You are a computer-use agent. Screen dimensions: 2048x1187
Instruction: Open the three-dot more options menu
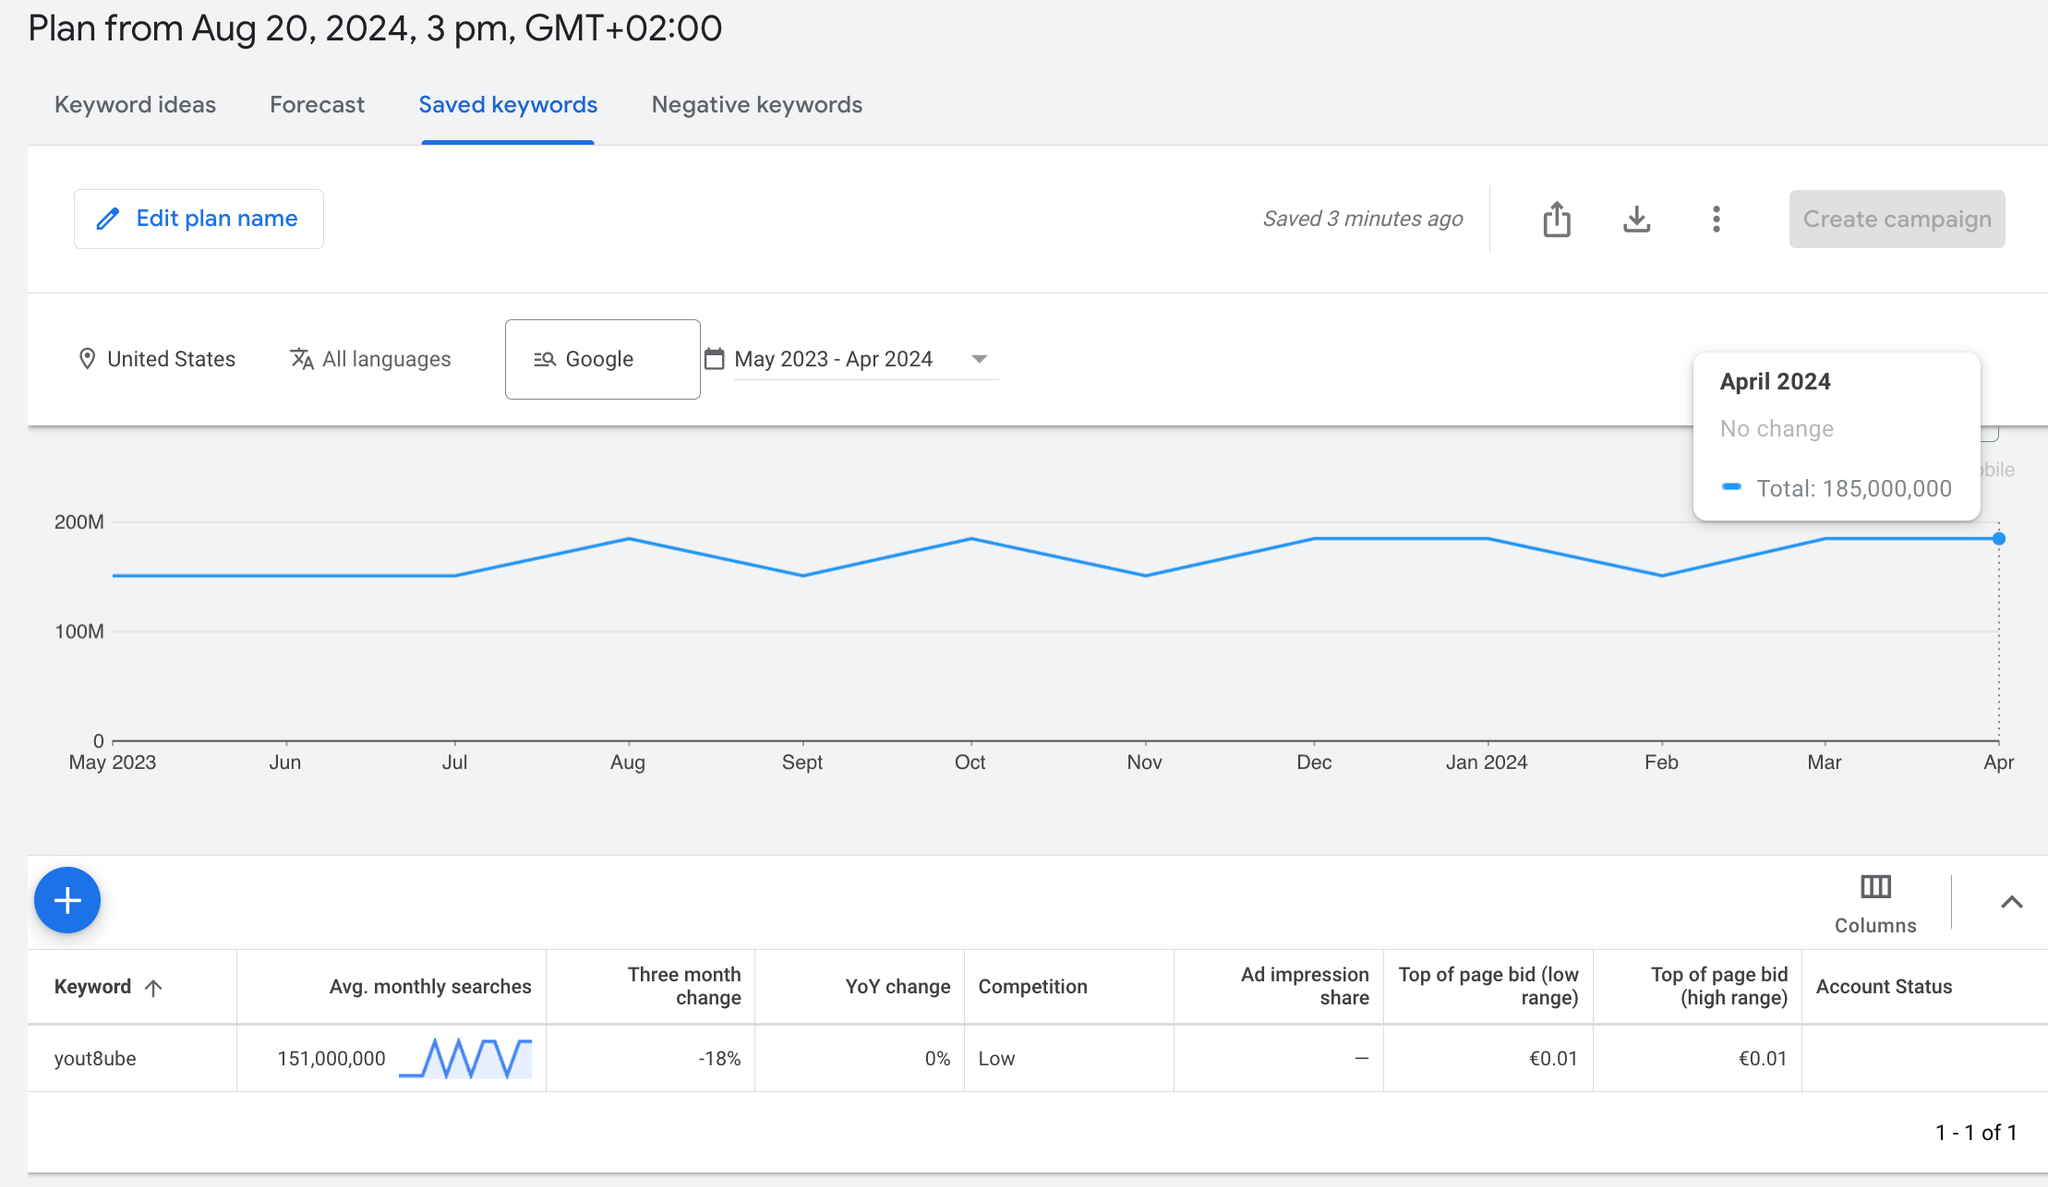click(1716, 219)
